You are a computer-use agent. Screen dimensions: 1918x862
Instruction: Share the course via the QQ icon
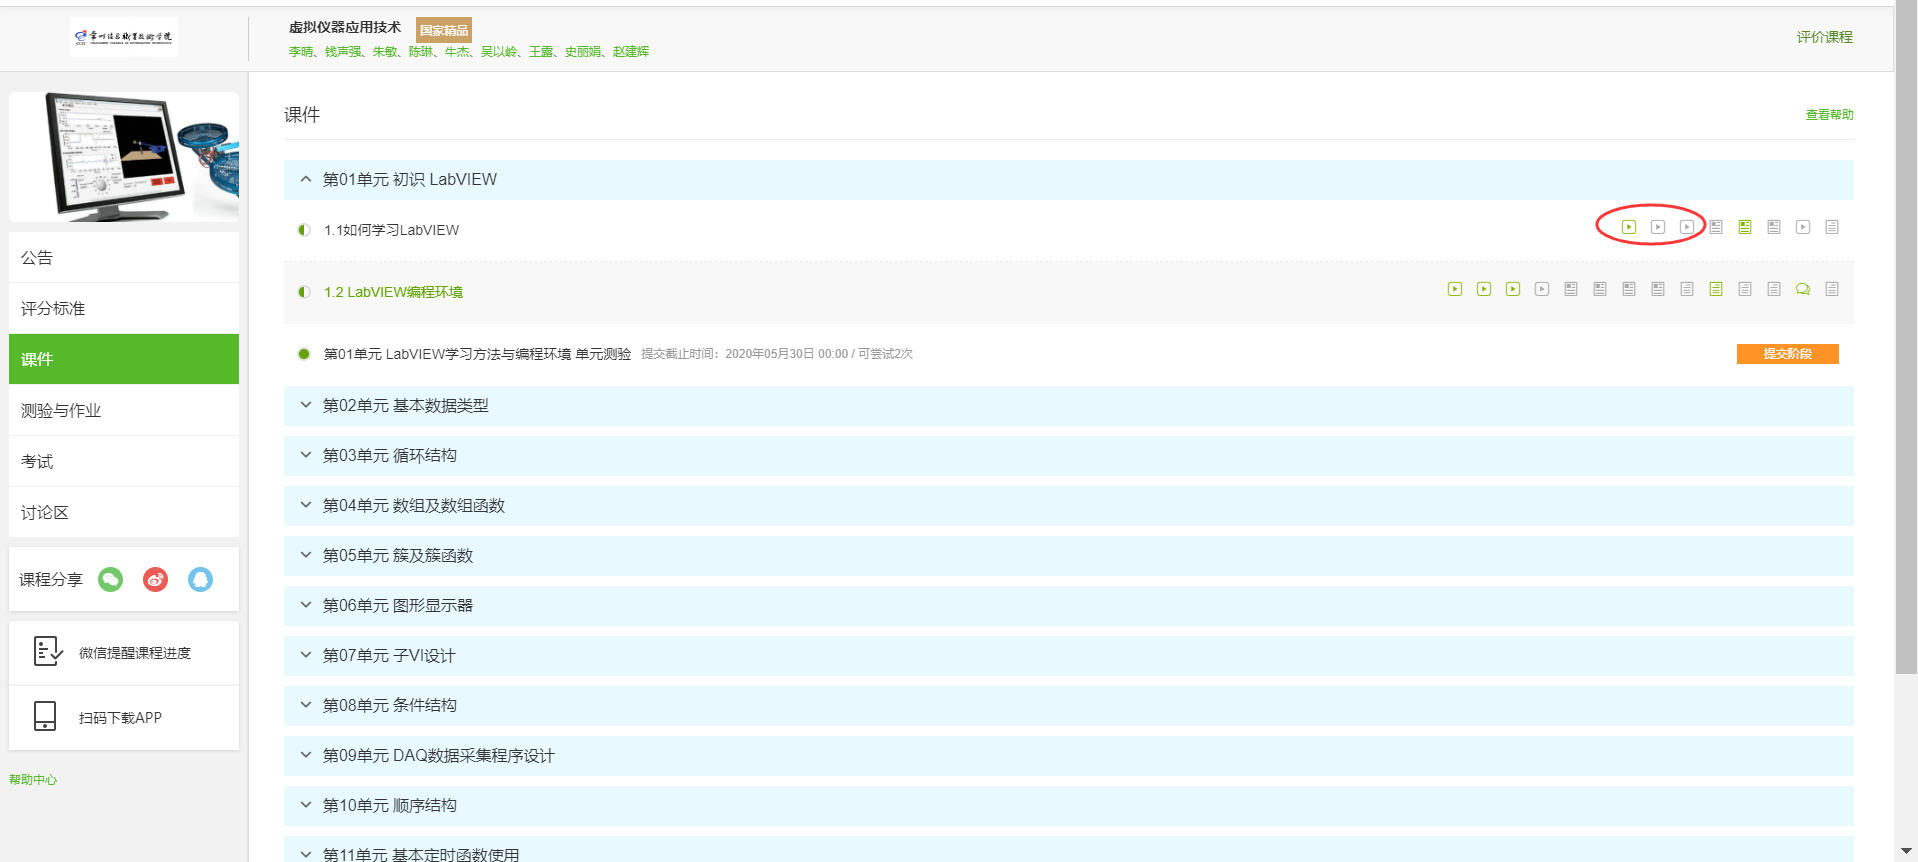200,580
